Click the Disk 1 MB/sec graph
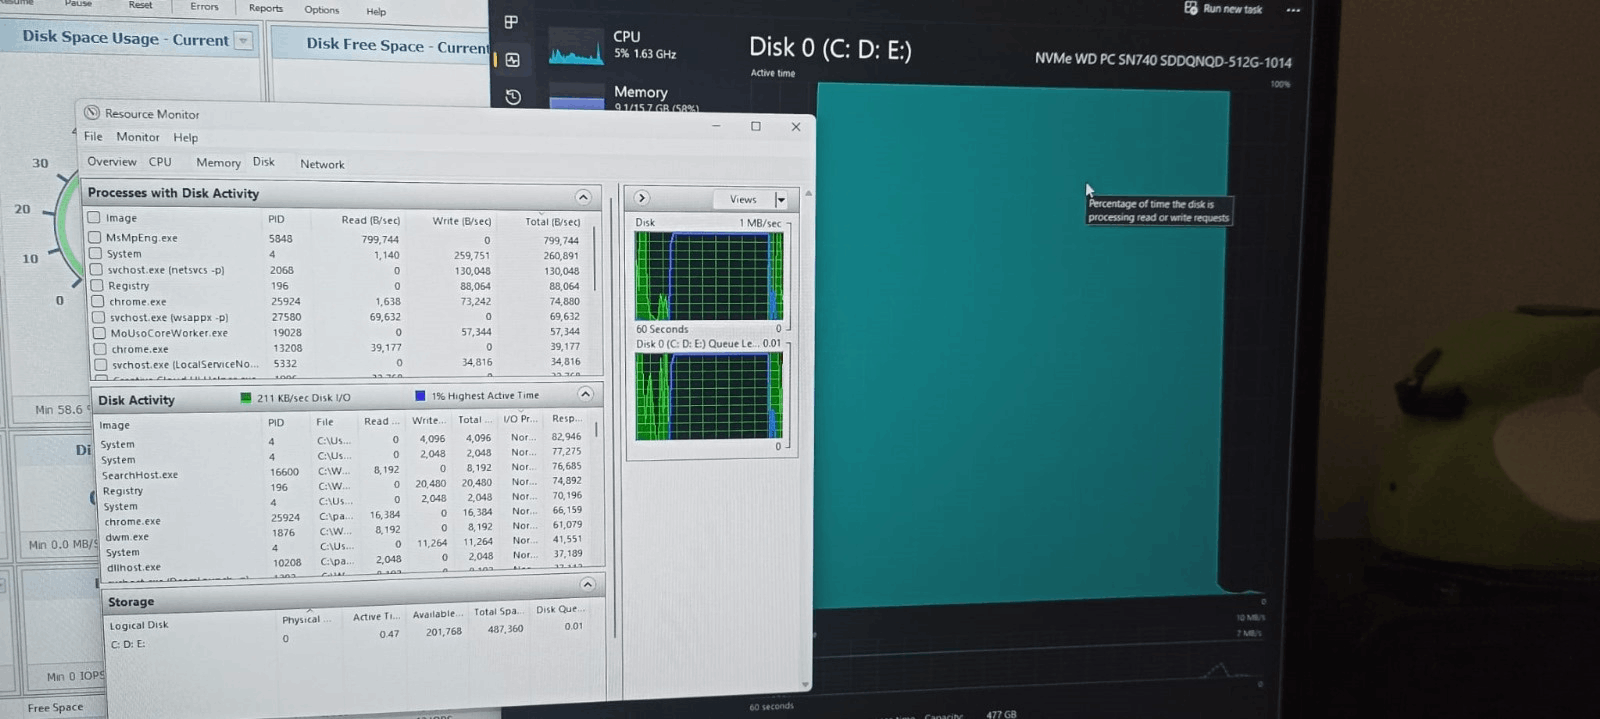 (709, 276)
